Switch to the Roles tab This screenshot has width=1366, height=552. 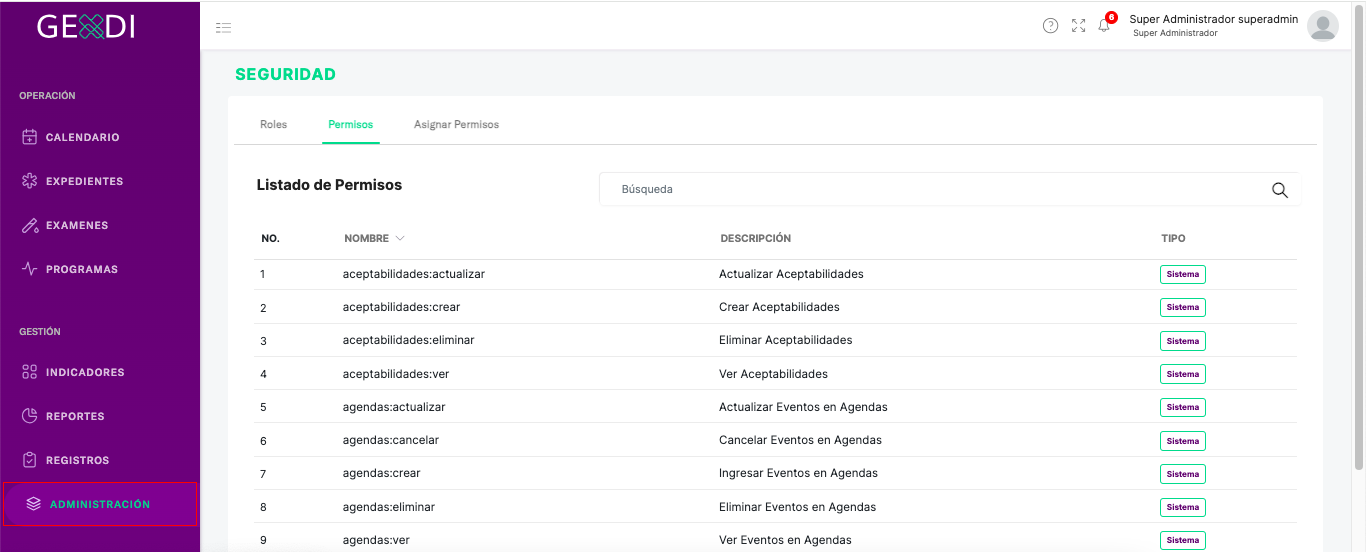[x=273, y=124]
